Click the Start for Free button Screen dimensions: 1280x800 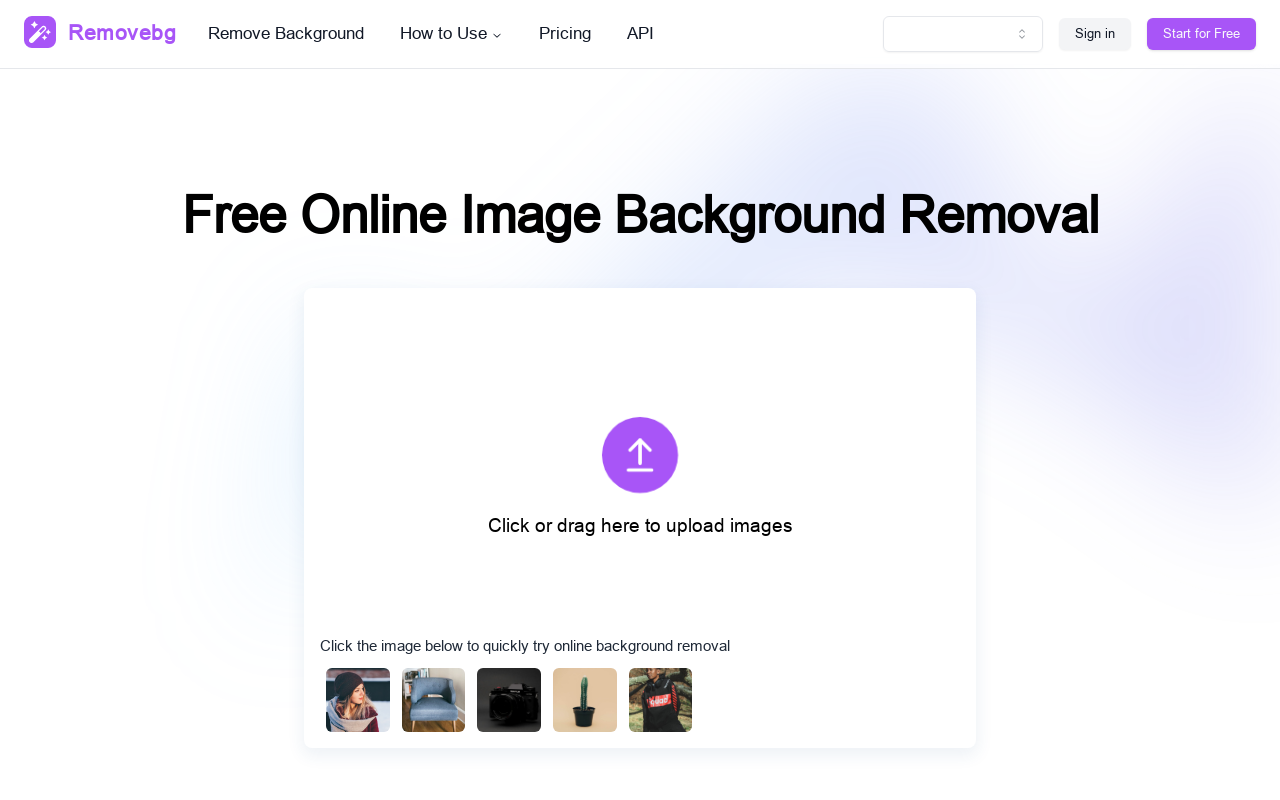coord(1201,34)
